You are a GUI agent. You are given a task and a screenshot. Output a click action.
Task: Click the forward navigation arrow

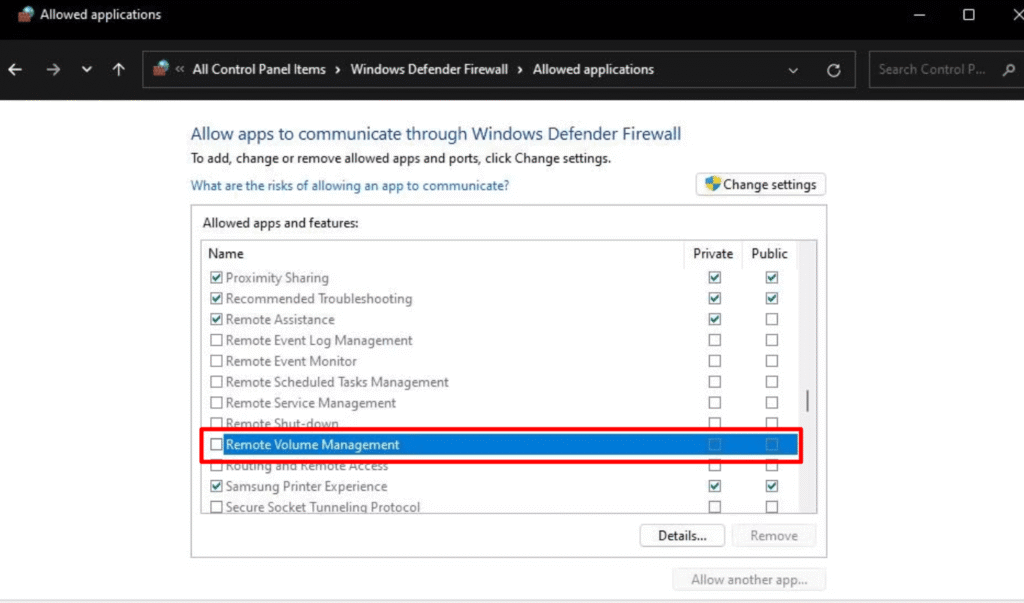(x=53, y=70)
